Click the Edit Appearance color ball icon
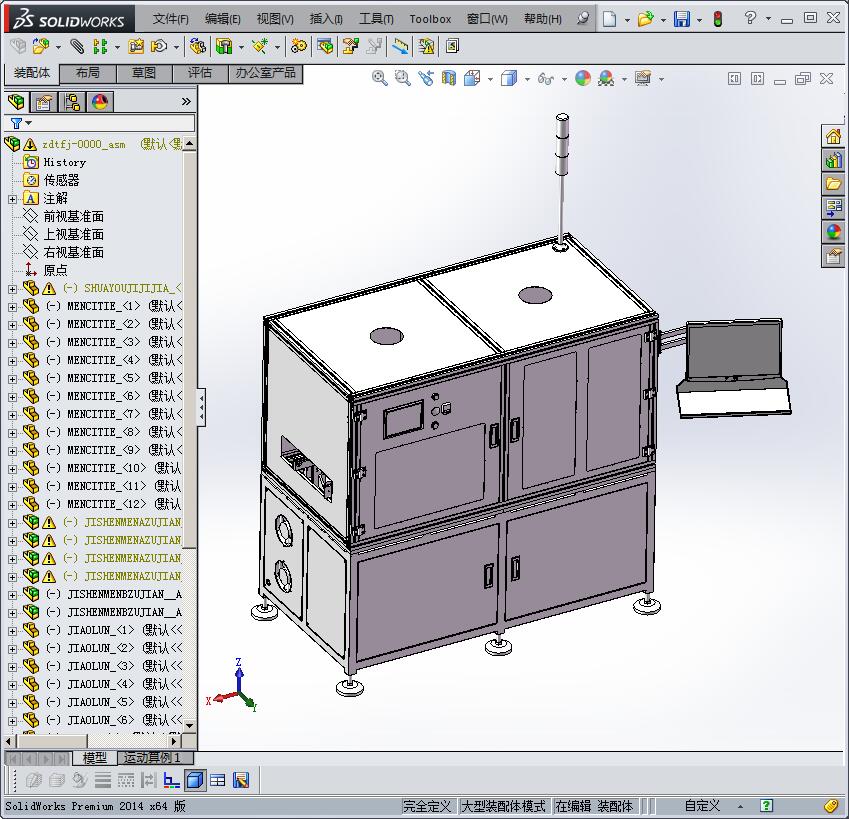The image size is (849, 819). point(583,78)
